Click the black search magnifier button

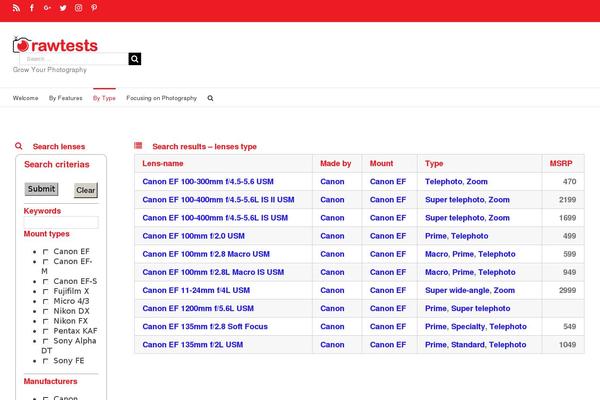(135, 59)
